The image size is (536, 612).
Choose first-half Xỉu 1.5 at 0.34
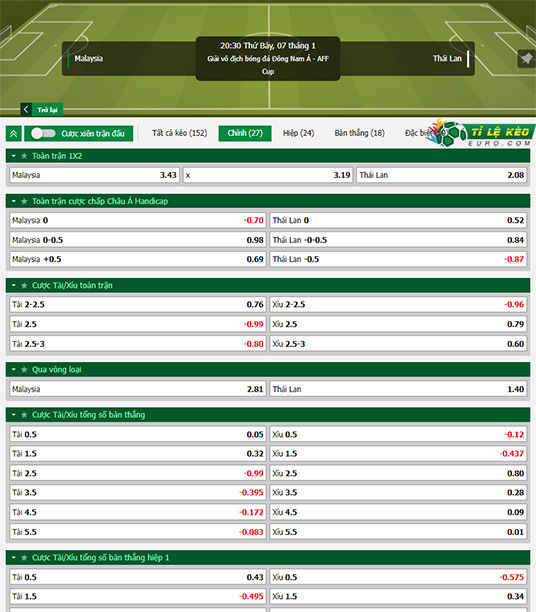tap(398, 596)
